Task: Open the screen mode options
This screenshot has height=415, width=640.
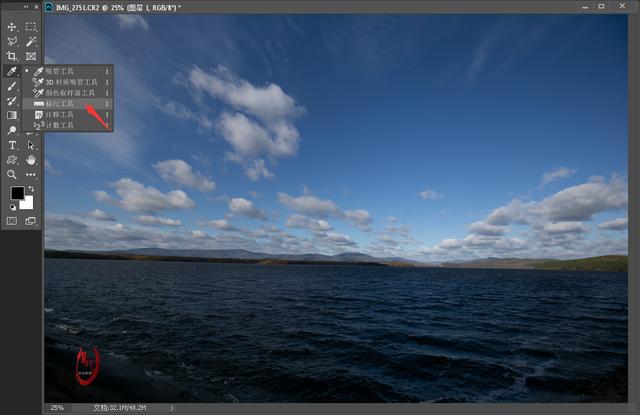Action: point(31,220)
